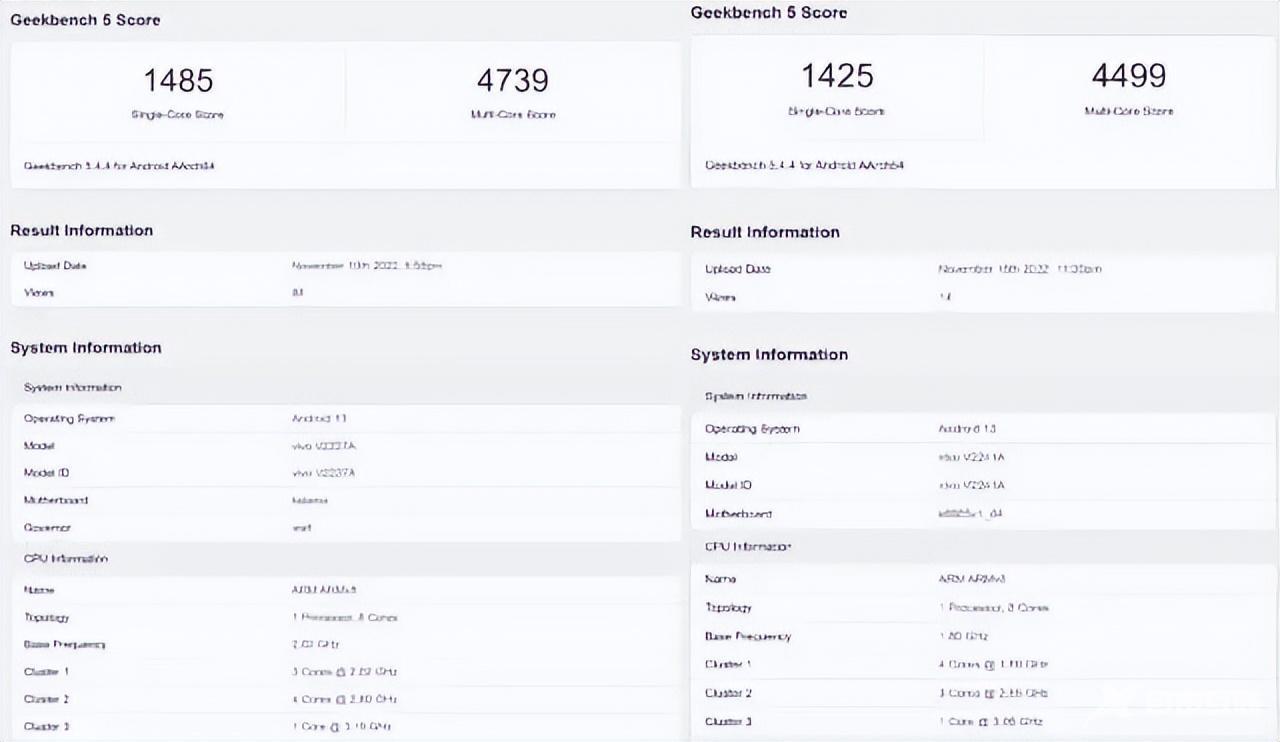Screen dimensions: 1280x742
Task: Select the Upload Date label in the 1425 result
Action: point(738,269)
